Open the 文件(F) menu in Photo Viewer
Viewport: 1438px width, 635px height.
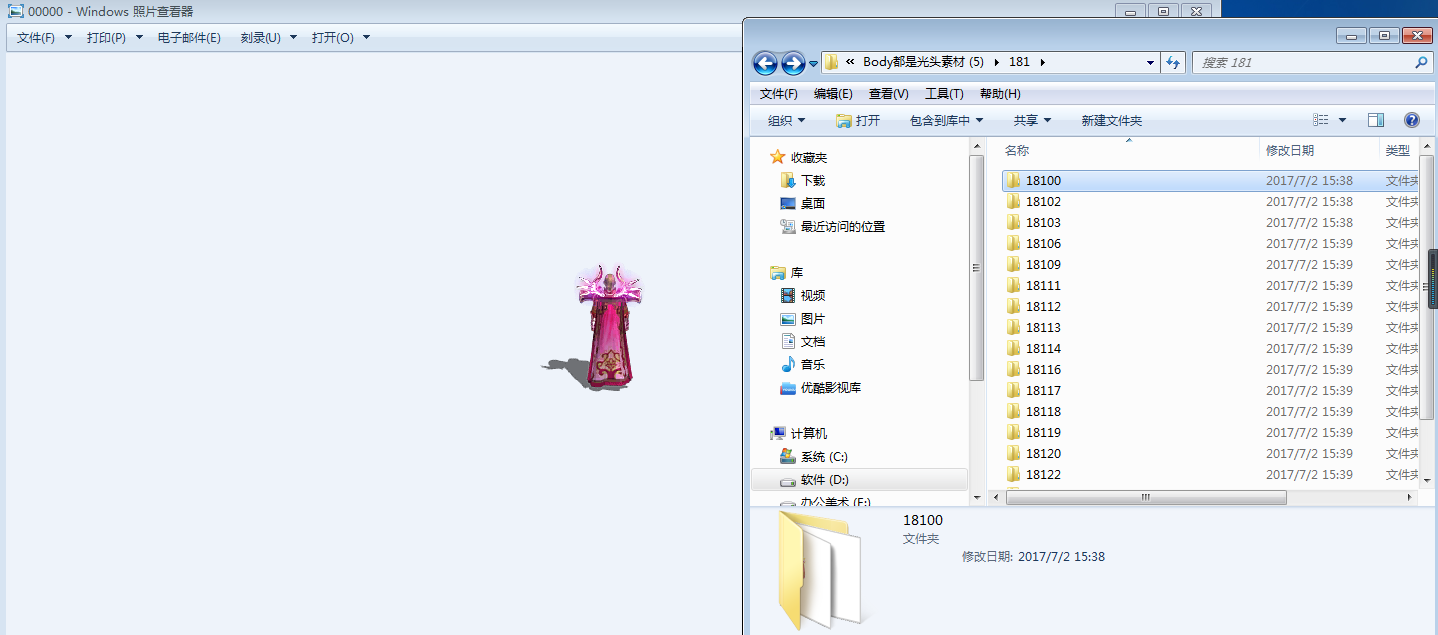click(x=45, y=38)
